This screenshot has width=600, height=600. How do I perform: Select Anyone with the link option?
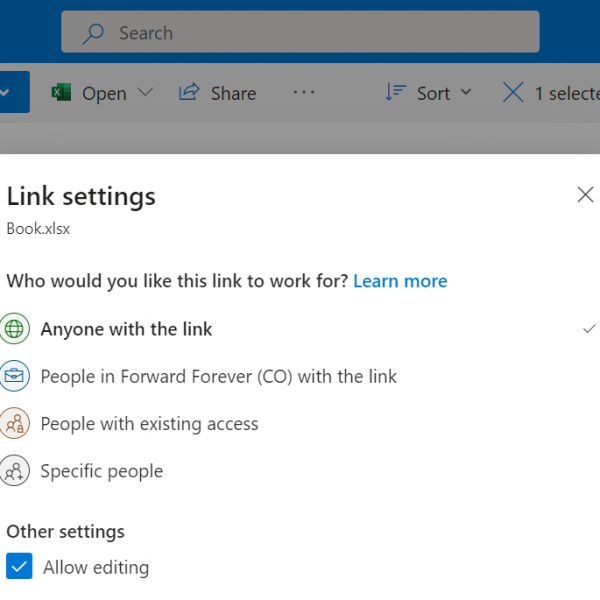coord(126,329)
